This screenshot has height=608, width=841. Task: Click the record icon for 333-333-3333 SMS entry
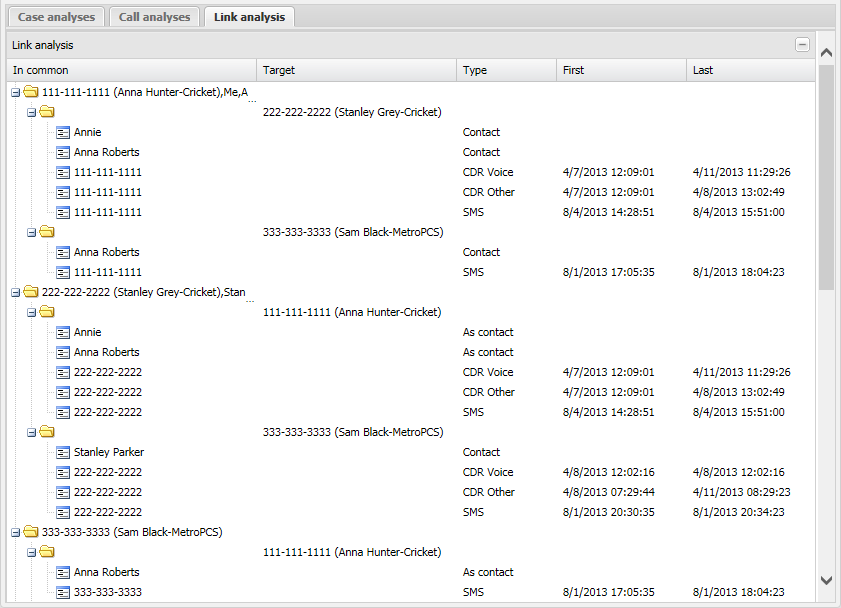pyautogui.click(x=63, y=592)
